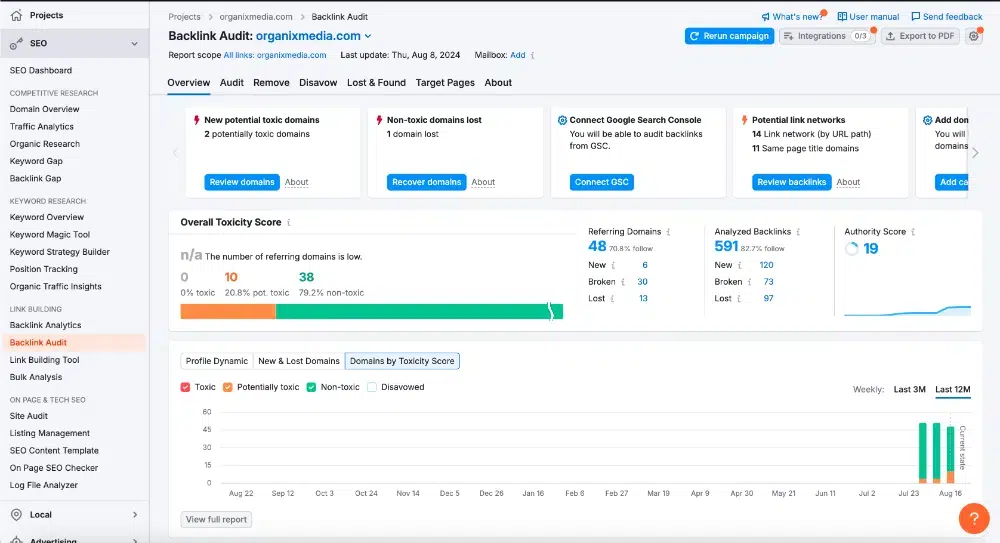Click the info icon beside Overall Toxicity Score

289,223
